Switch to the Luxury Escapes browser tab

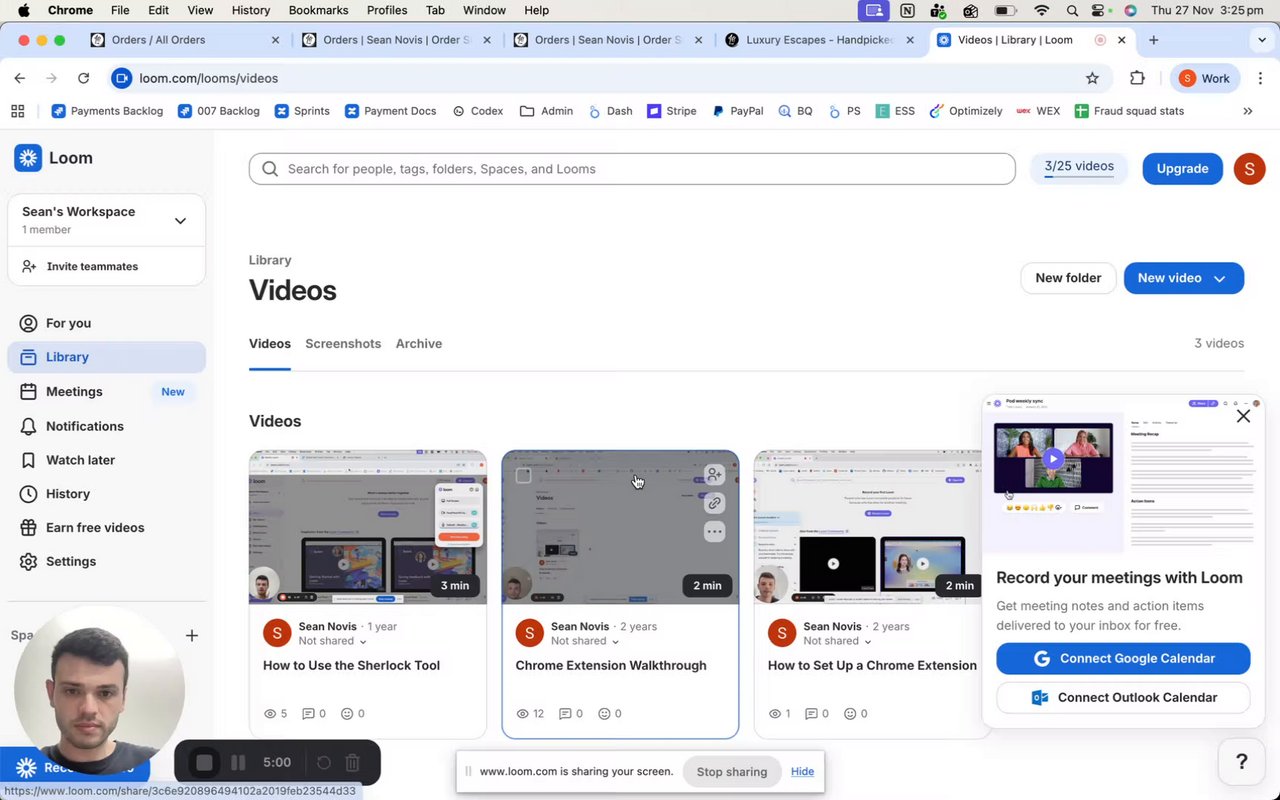click(819, 40)
